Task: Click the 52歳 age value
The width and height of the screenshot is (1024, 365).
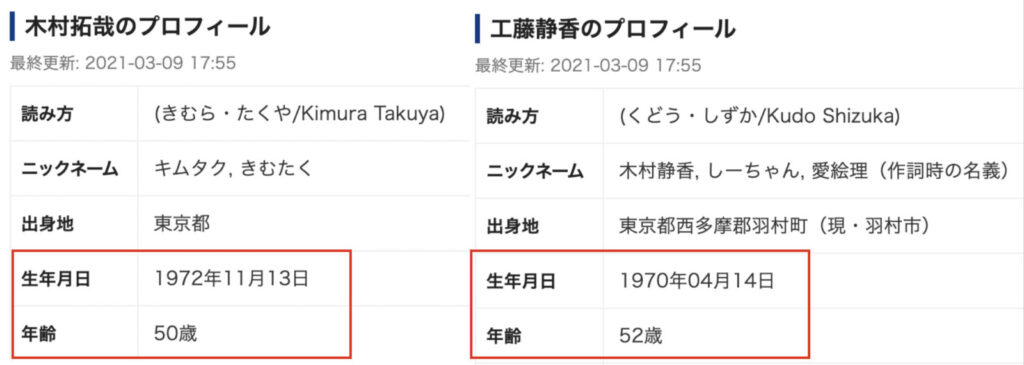Action: pos(641,336)
